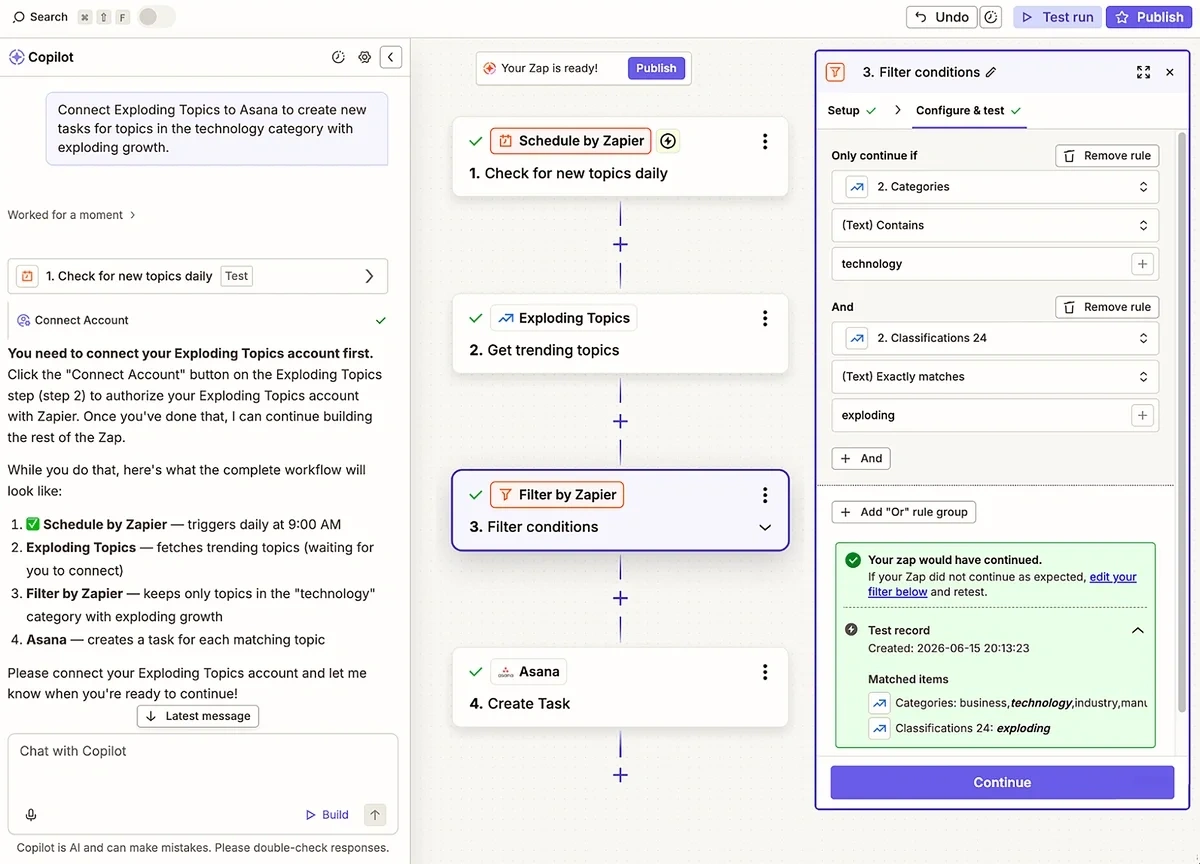
Task: Add "Or" rule group
Action: (x=904, y=512)
